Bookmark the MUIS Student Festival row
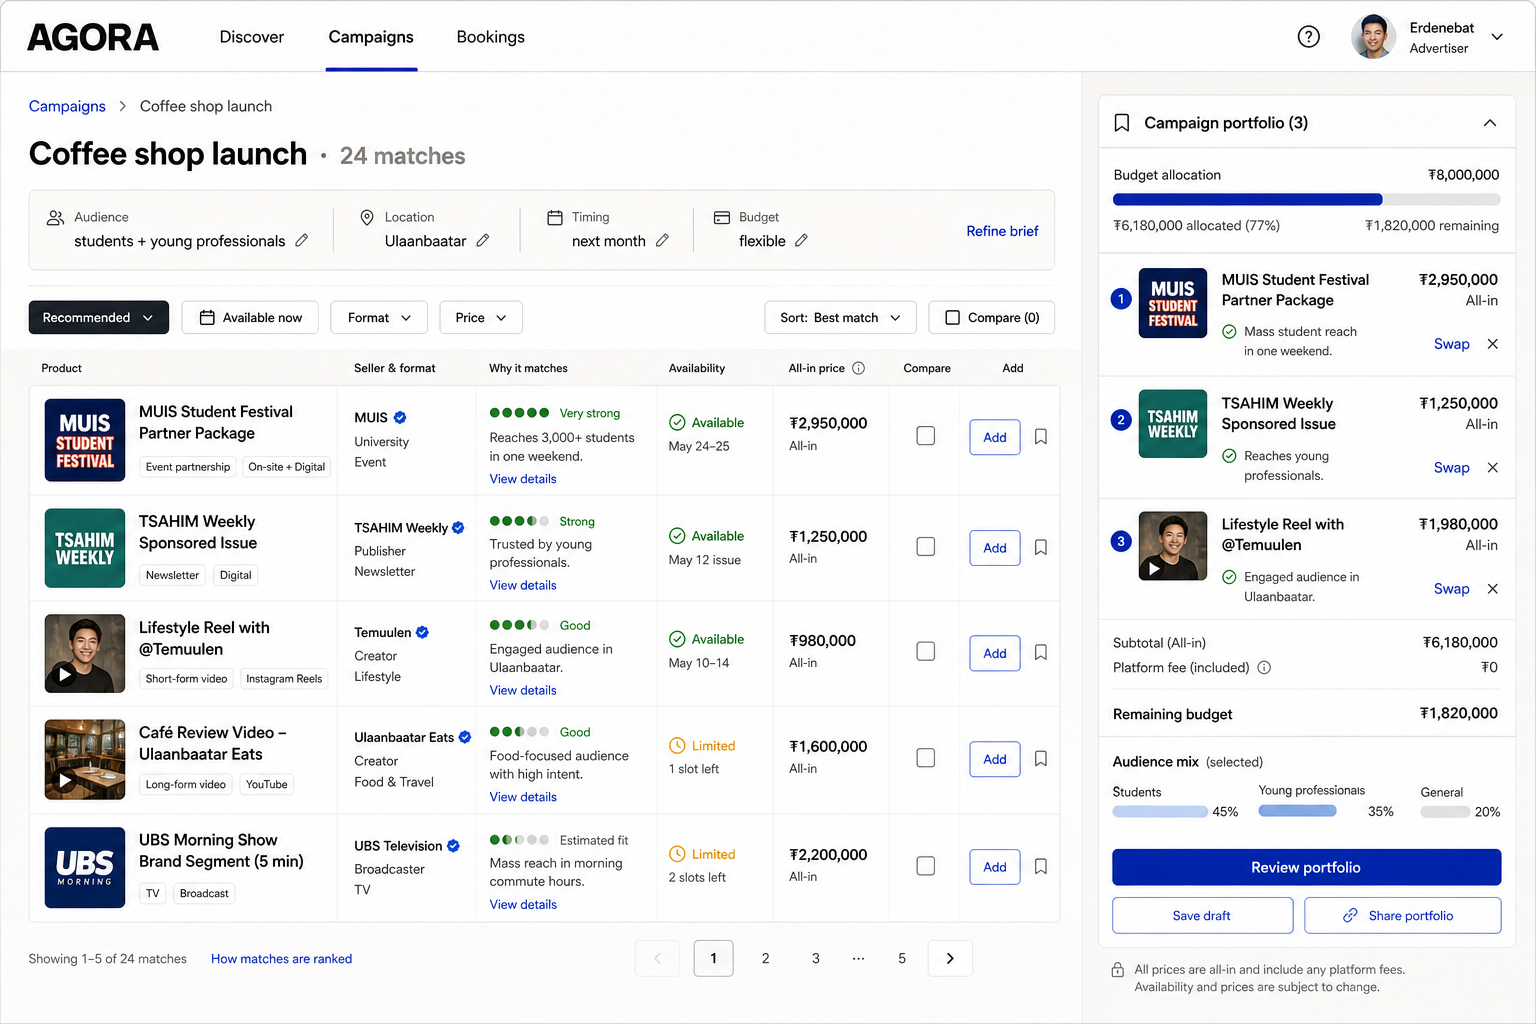This screenshot has width=1536, height=1024. tap(1041, 437)
